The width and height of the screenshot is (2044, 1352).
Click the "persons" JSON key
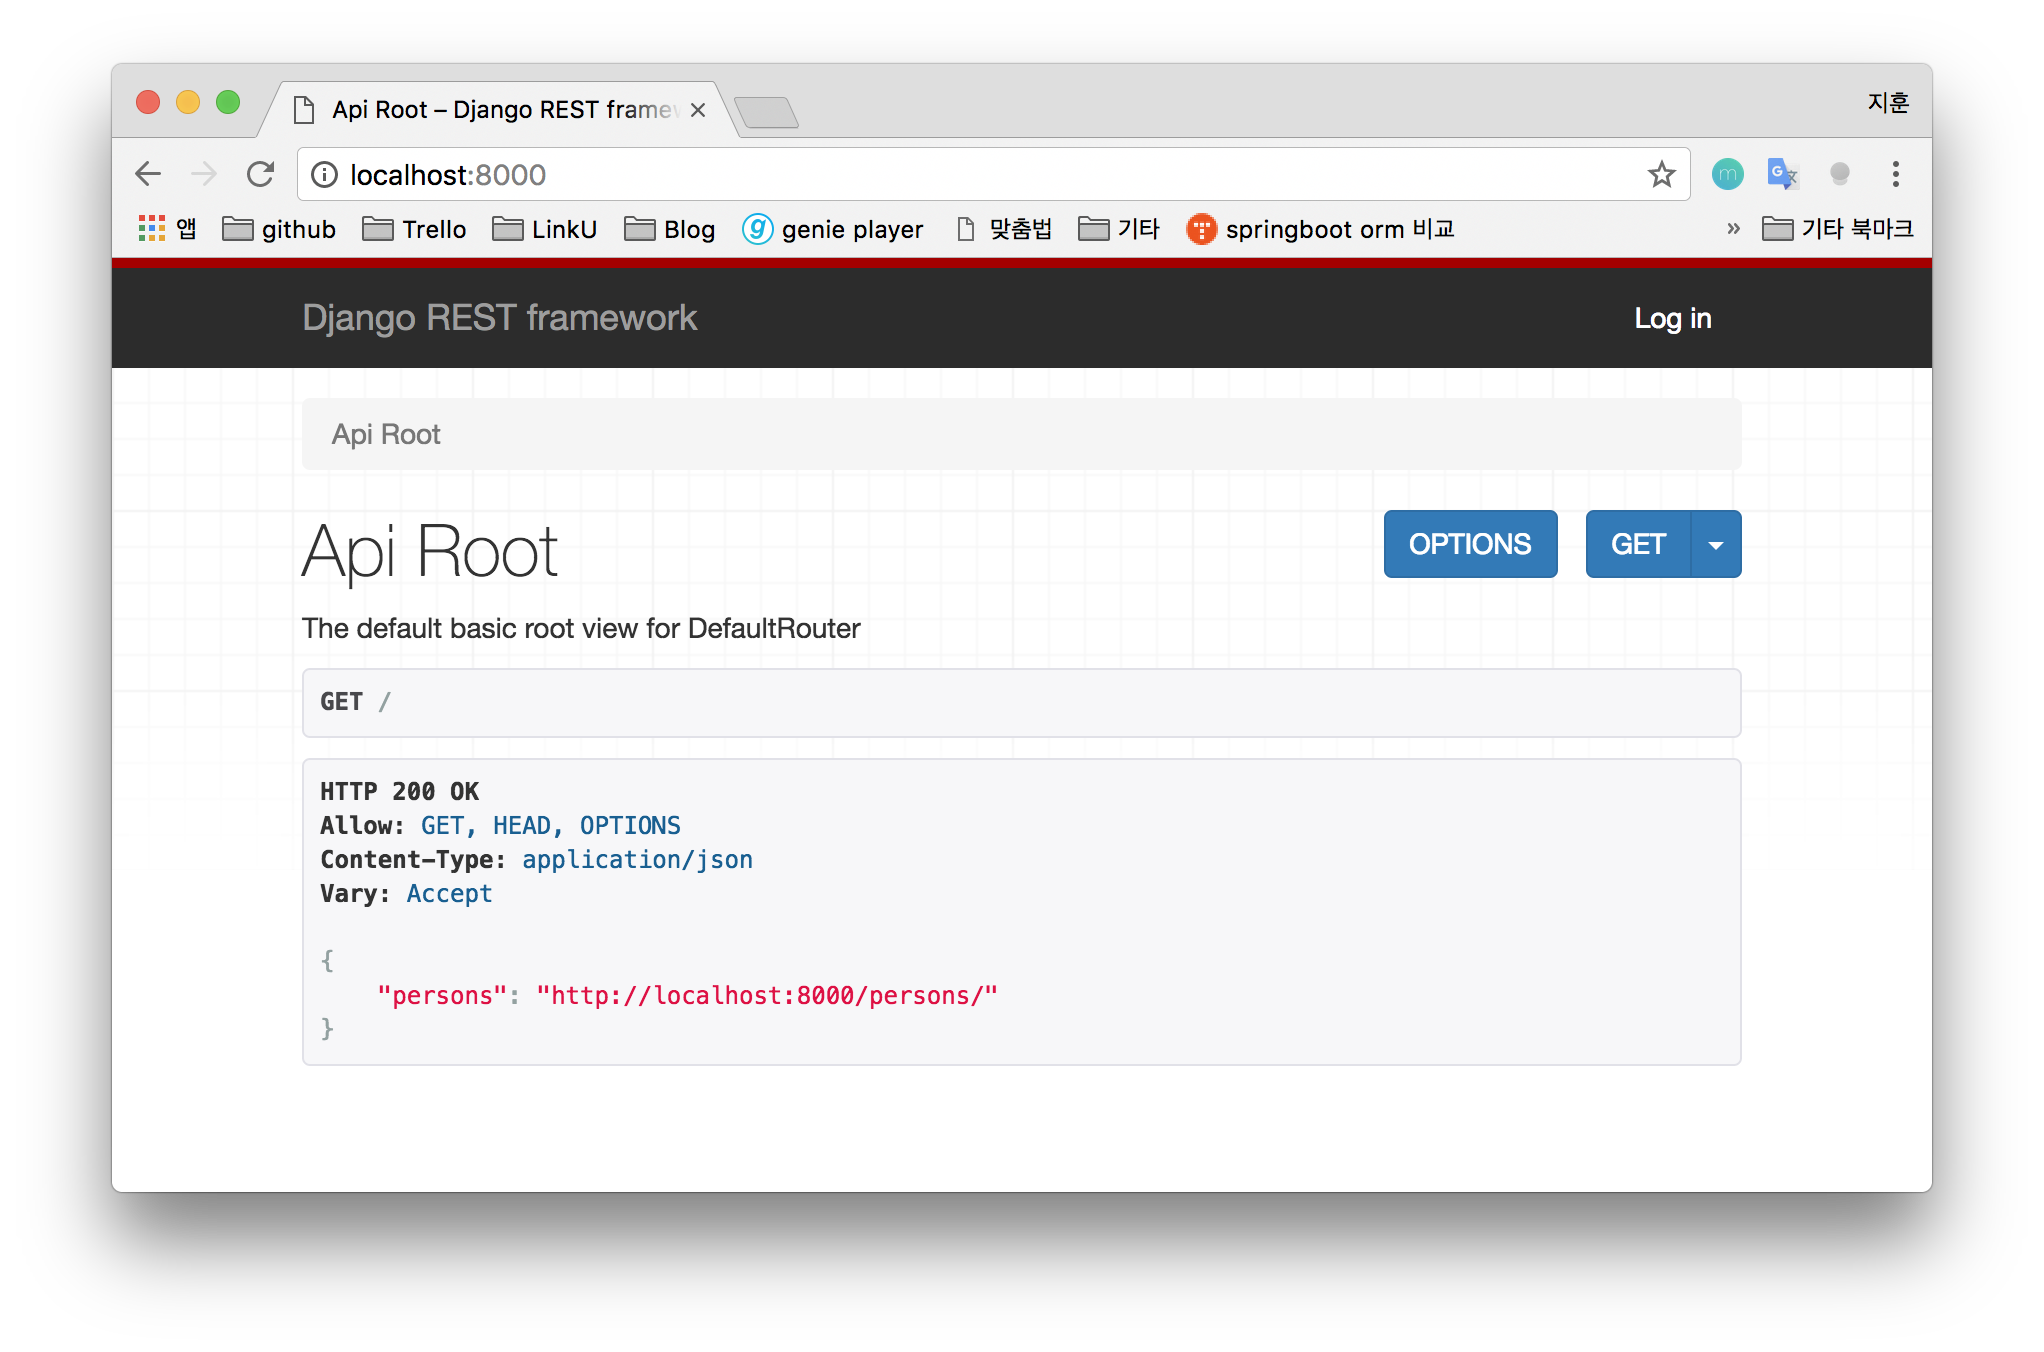442,996
